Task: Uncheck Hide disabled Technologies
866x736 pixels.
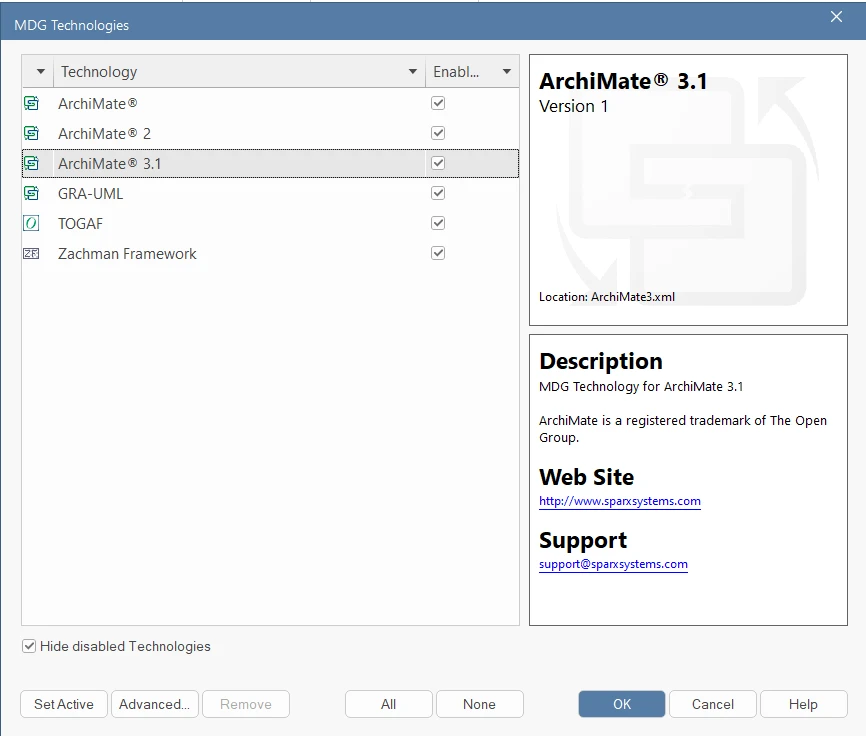Action: point(29,646)
